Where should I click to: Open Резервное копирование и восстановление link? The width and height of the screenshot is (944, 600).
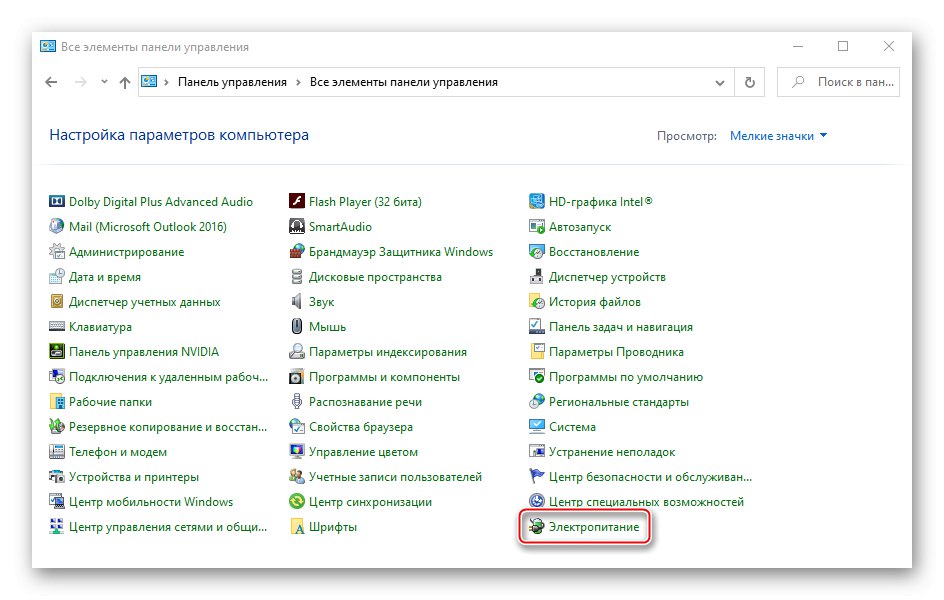point(167,427)
